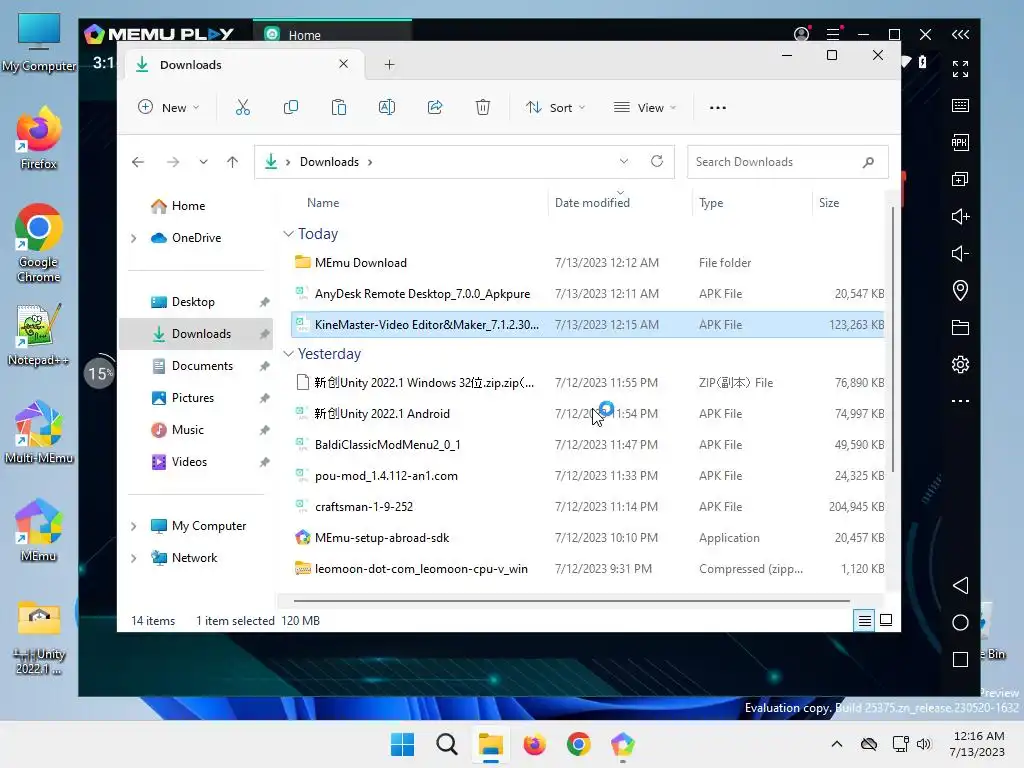The height and width of the screenshot is (768, 1024).
Task: Expand My Computer tree node
Action: click(134, 526)
